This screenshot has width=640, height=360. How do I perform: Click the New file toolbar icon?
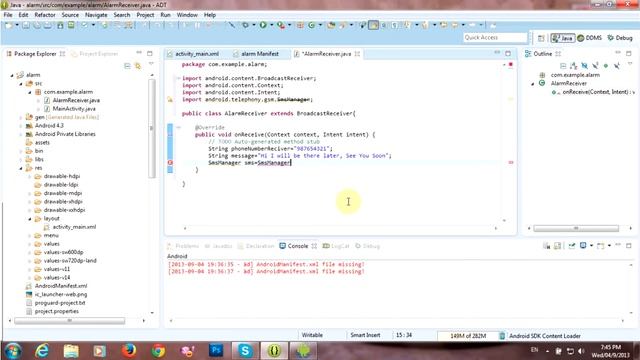pos(8,25)
